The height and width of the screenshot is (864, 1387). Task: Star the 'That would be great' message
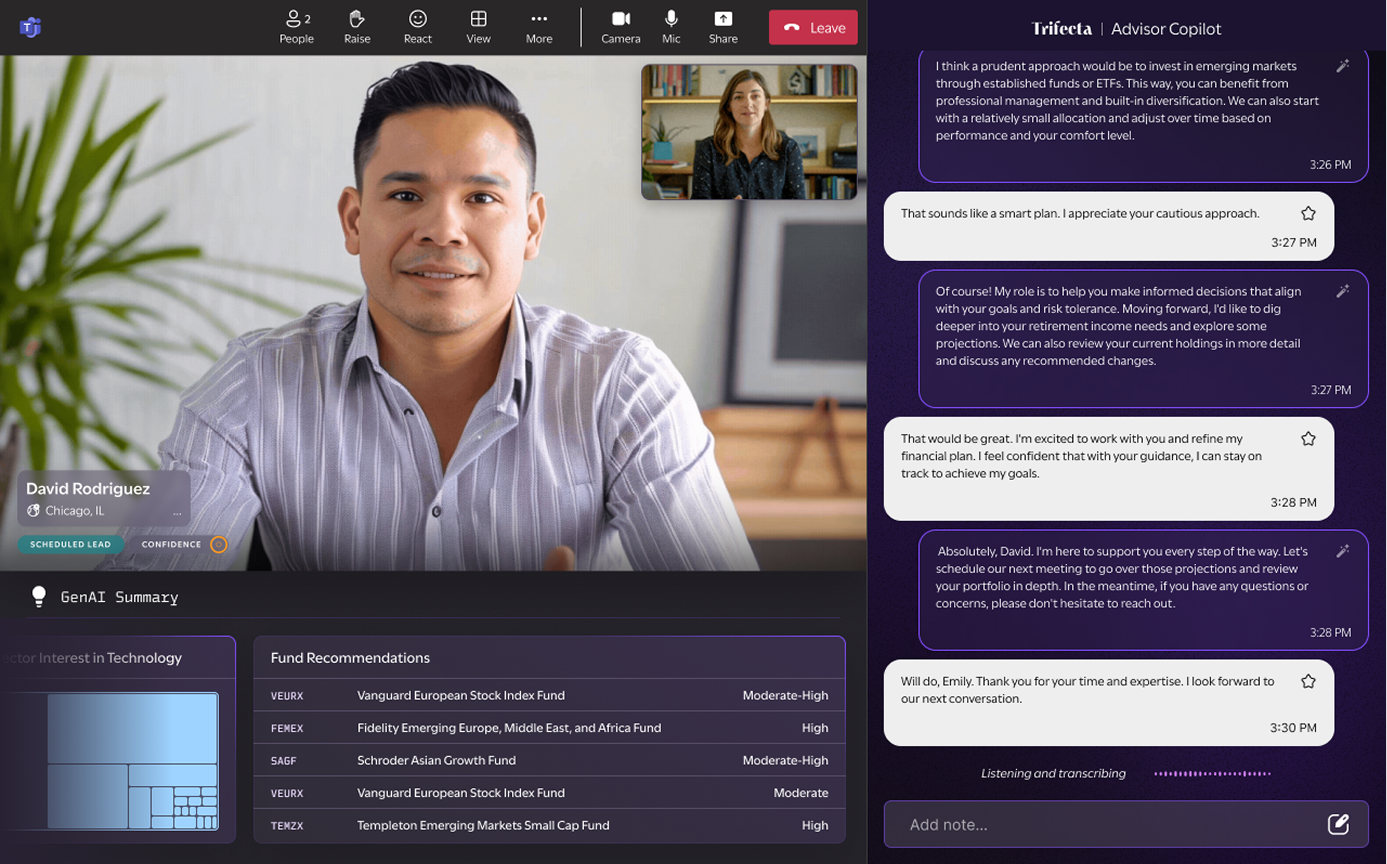coord(1308,438)
